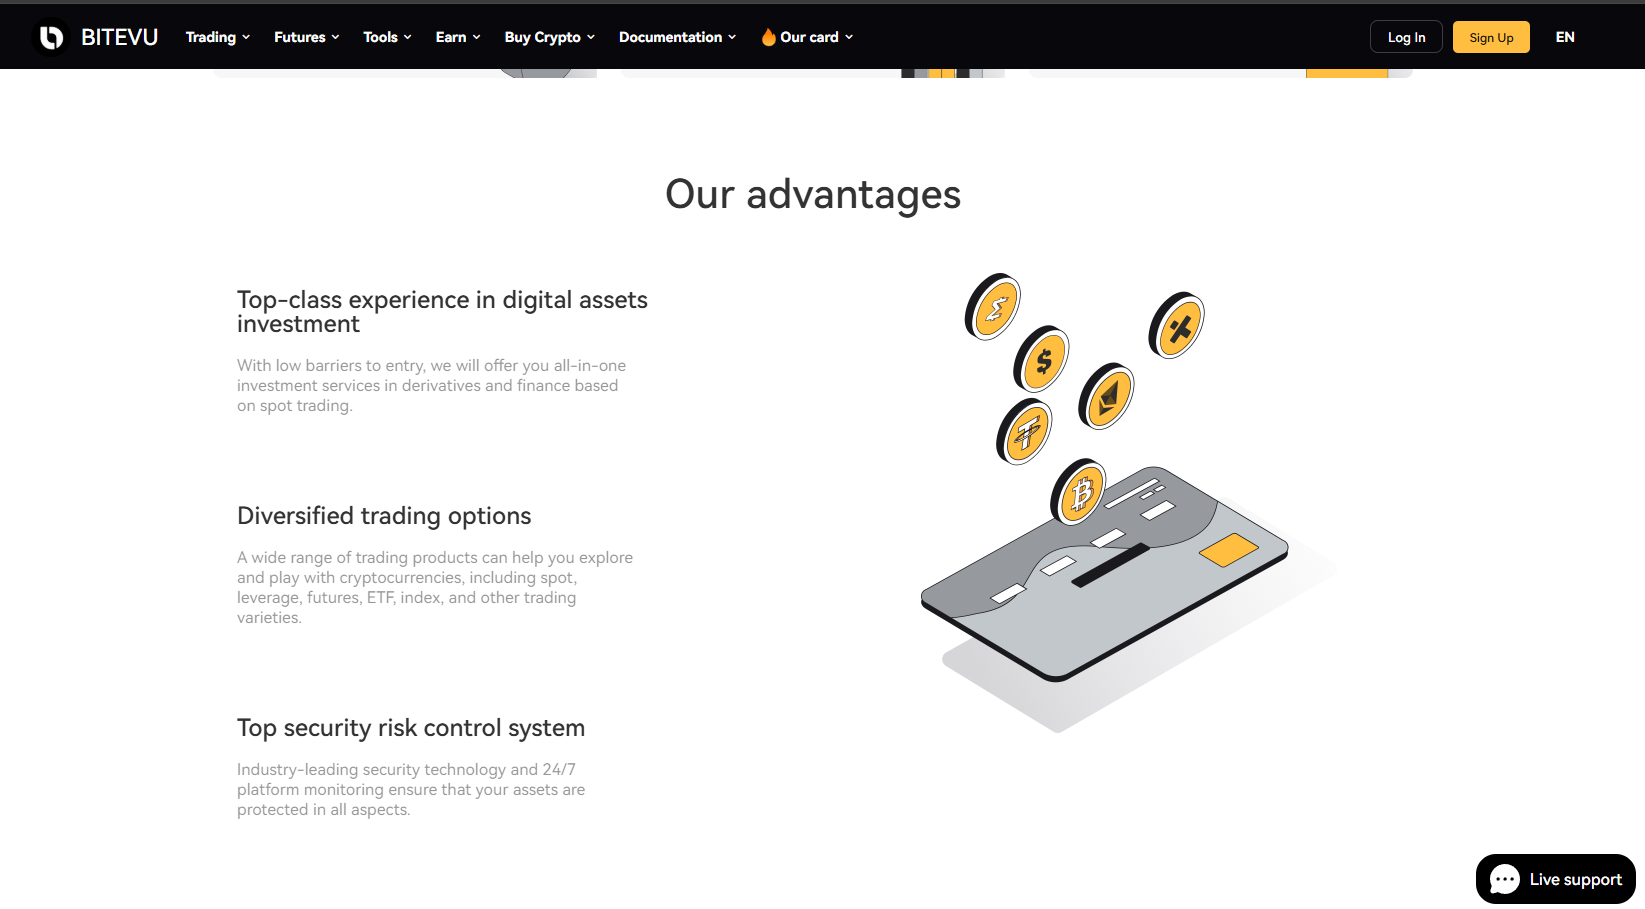Open the Earn menu

[x=458, y=37]
